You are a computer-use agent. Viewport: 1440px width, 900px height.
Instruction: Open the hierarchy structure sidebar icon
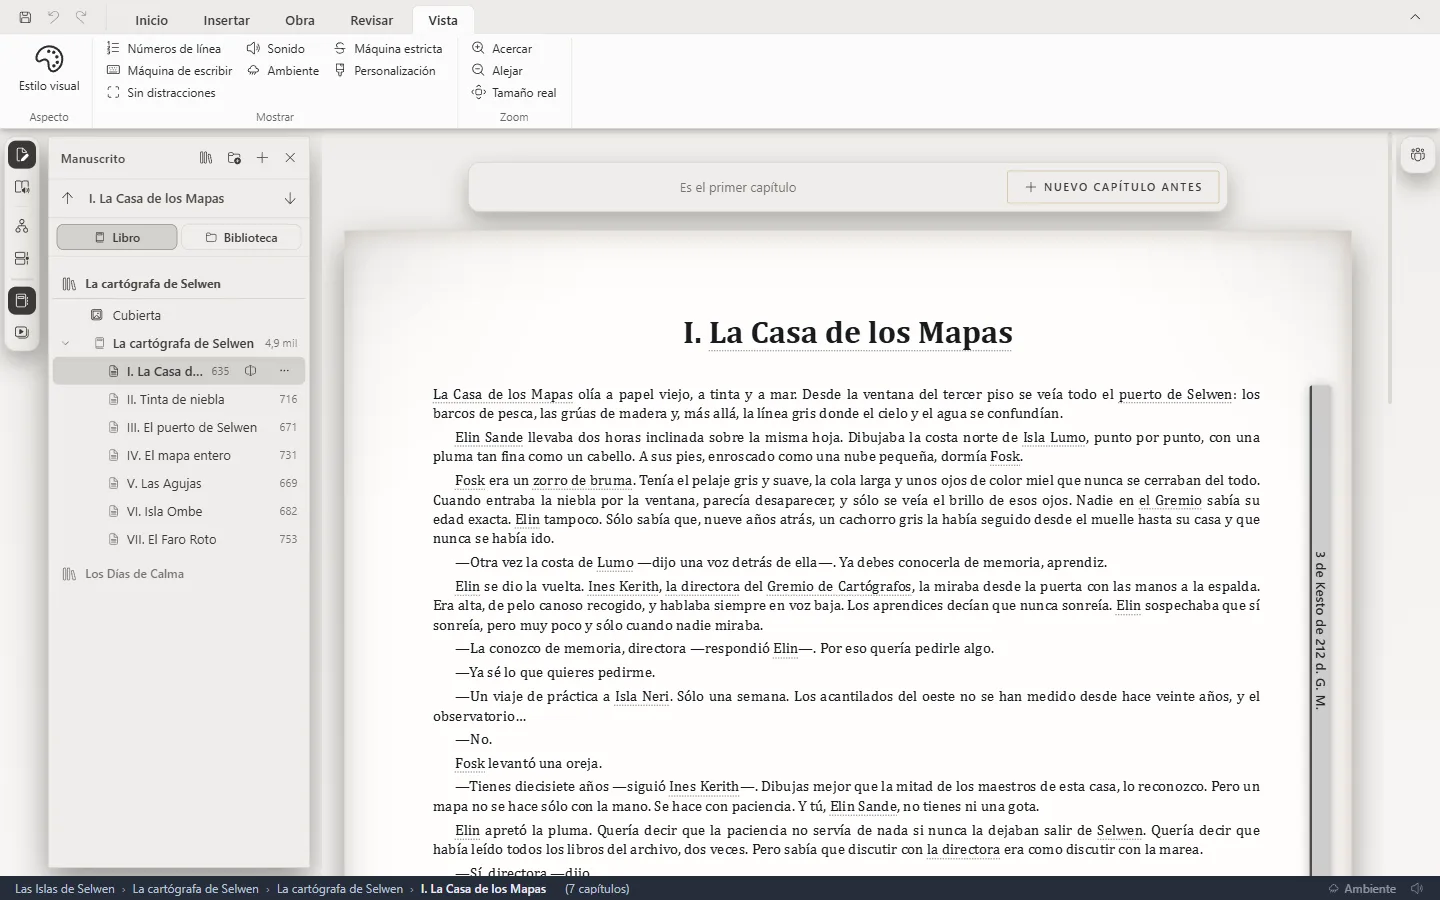pos(22,227)
